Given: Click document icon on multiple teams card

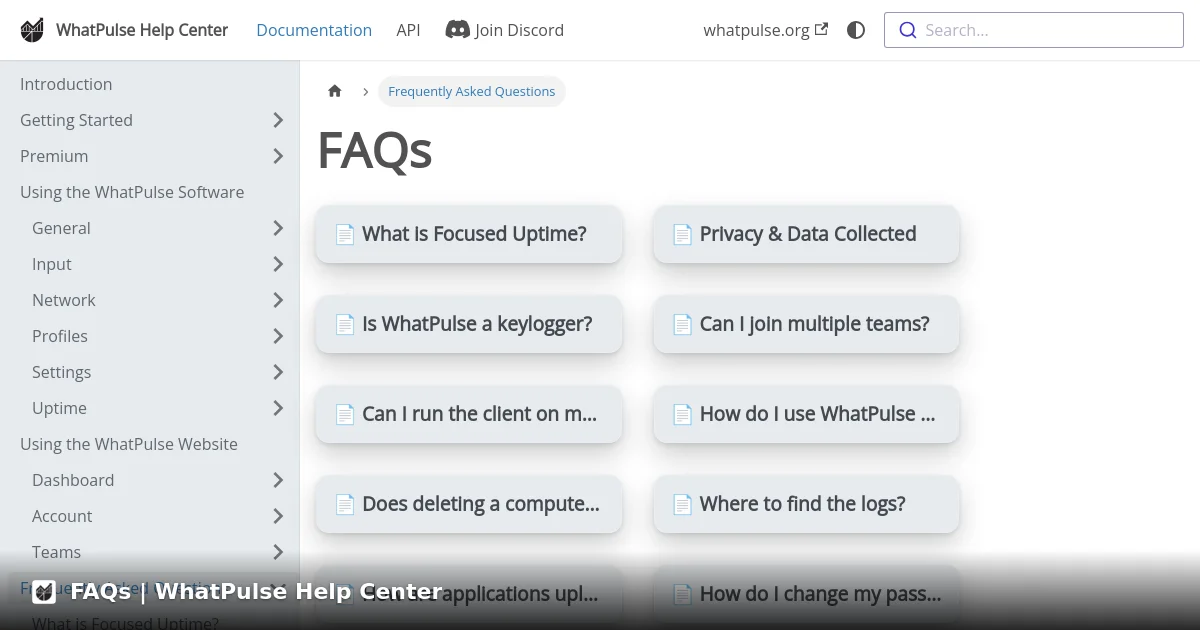Looking at the screenshot, I should [682, 324].
